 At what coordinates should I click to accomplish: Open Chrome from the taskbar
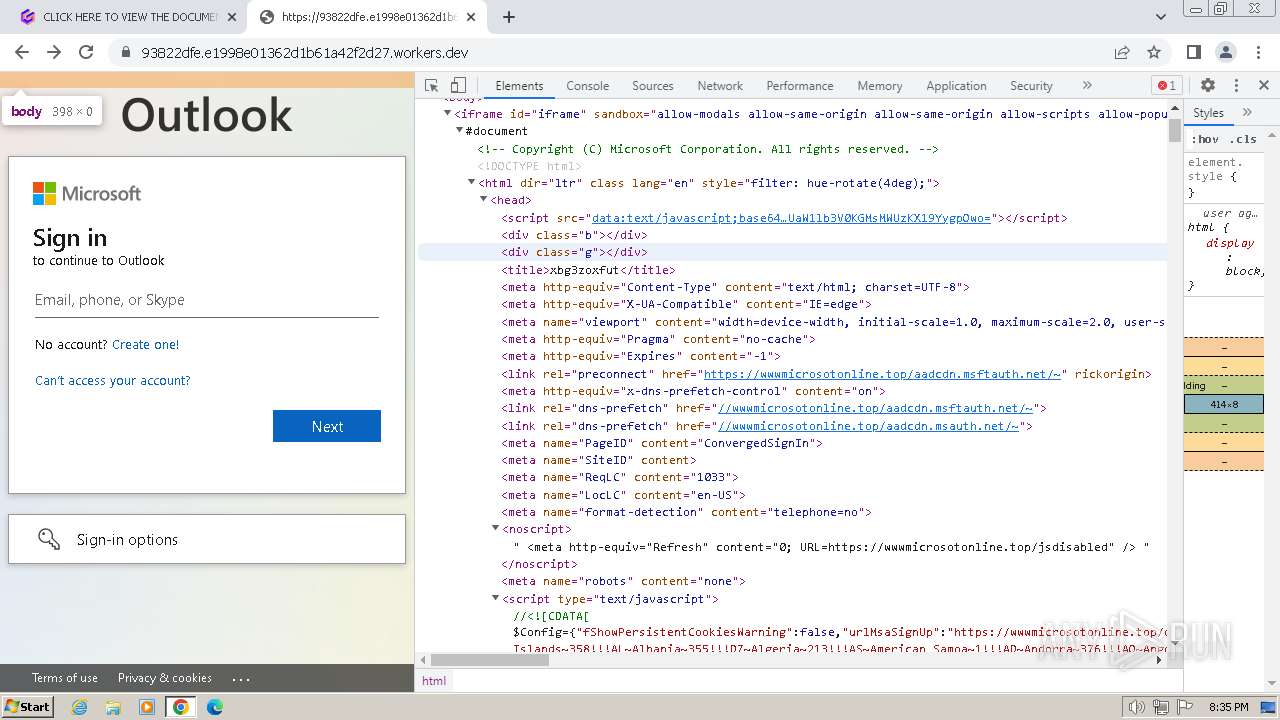point(180,707)
